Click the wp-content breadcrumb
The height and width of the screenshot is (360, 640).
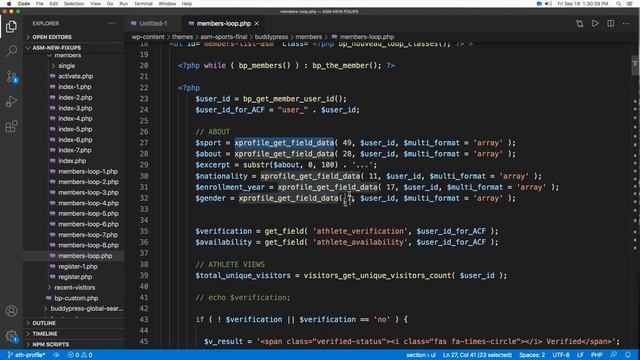click(148, 37)
